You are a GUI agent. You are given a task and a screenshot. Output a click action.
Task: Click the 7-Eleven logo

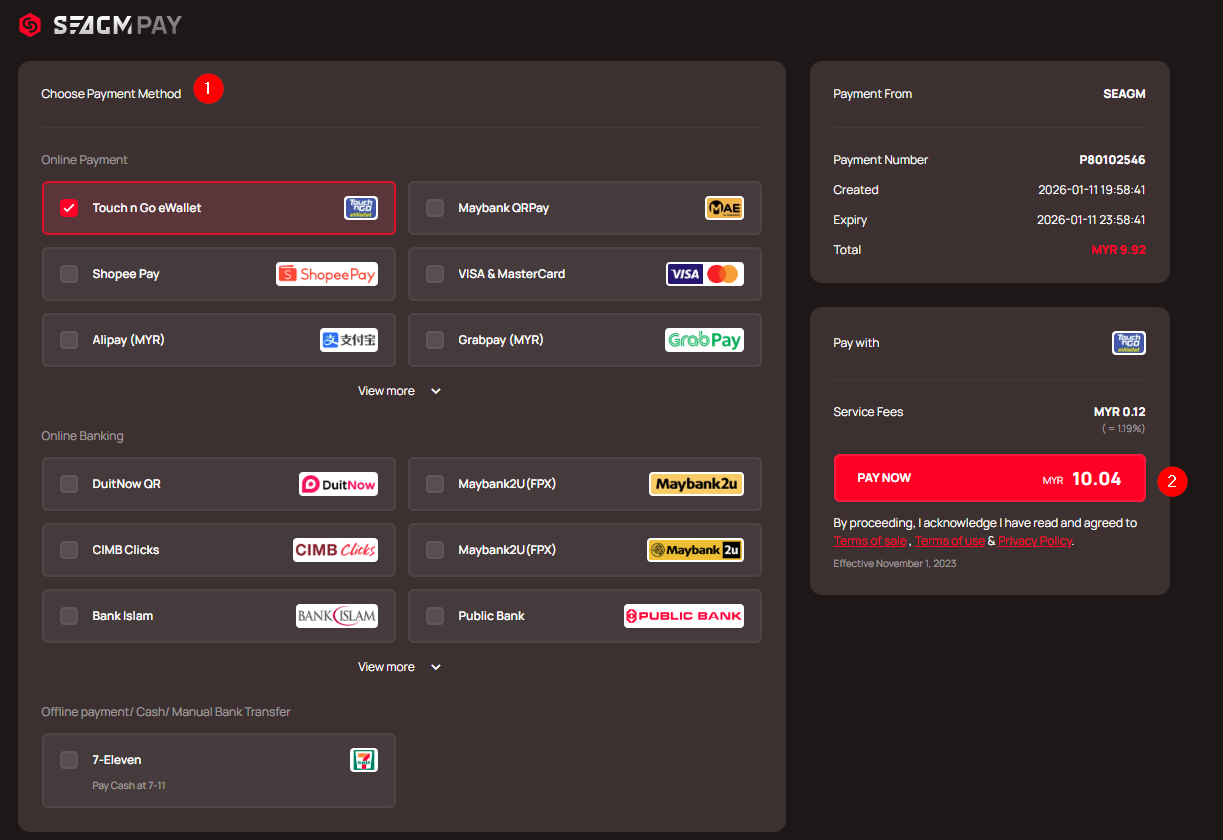364,760
